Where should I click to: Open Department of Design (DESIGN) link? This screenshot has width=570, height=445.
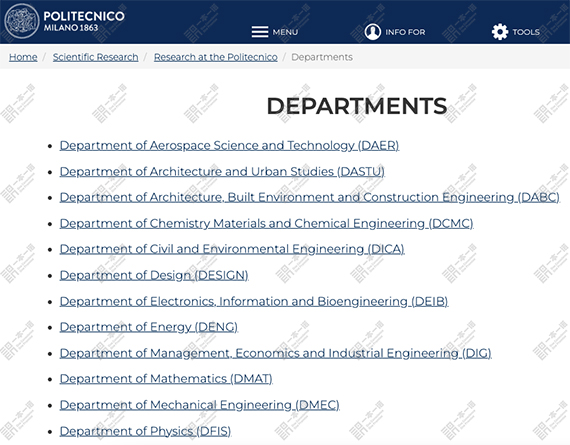(154, 275)
